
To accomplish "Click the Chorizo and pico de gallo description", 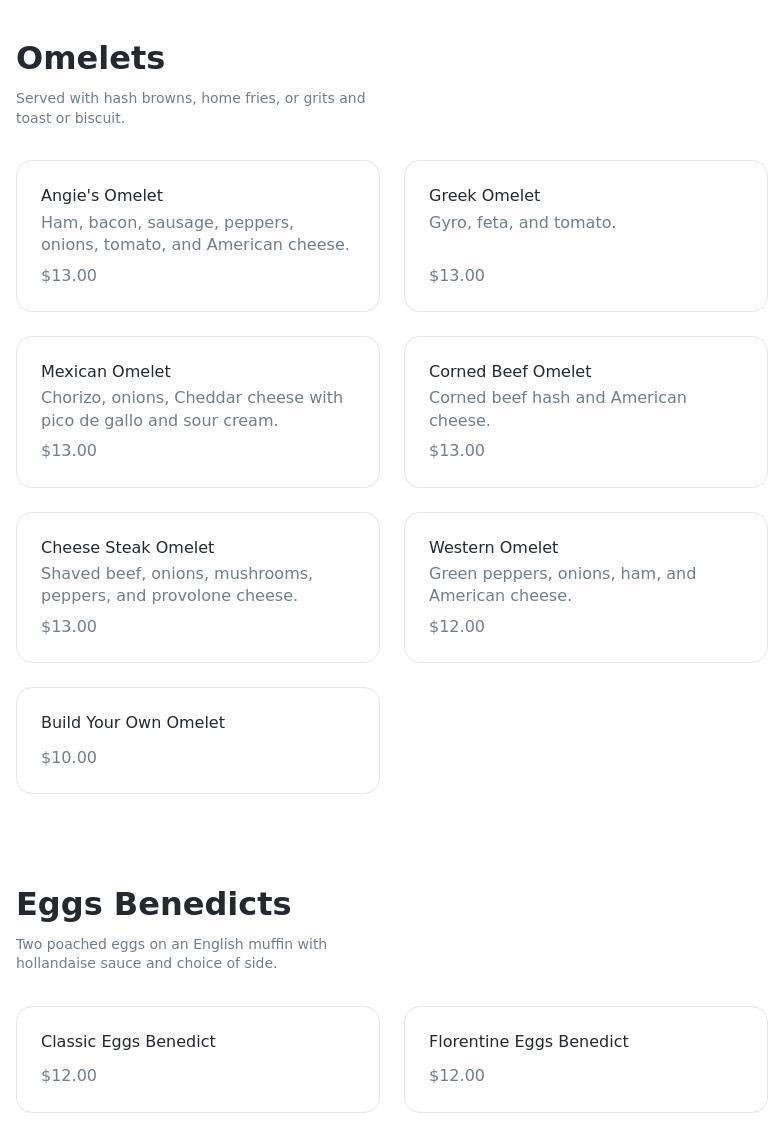I will tap(192, 409).
